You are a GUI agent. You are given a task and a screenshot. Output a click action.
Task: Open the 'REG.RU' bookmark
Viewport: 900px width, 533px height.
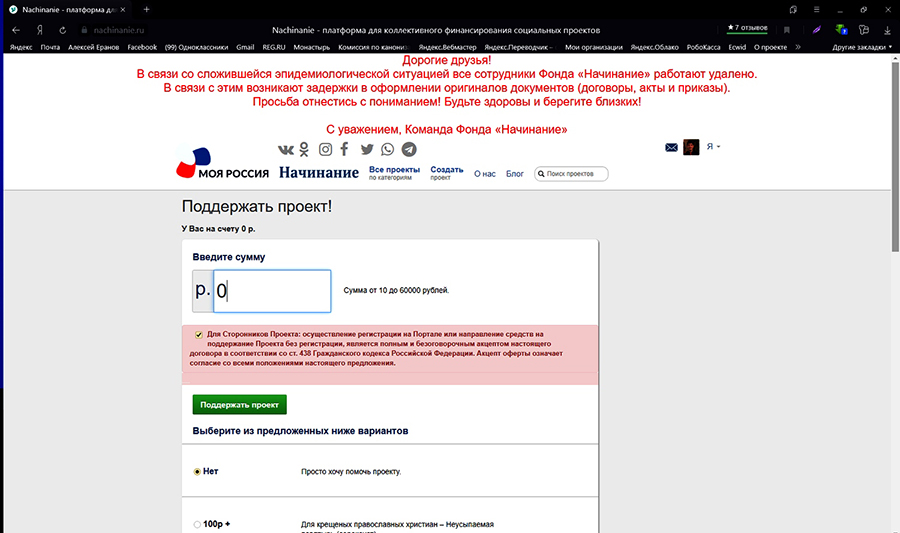pos(274,47)
